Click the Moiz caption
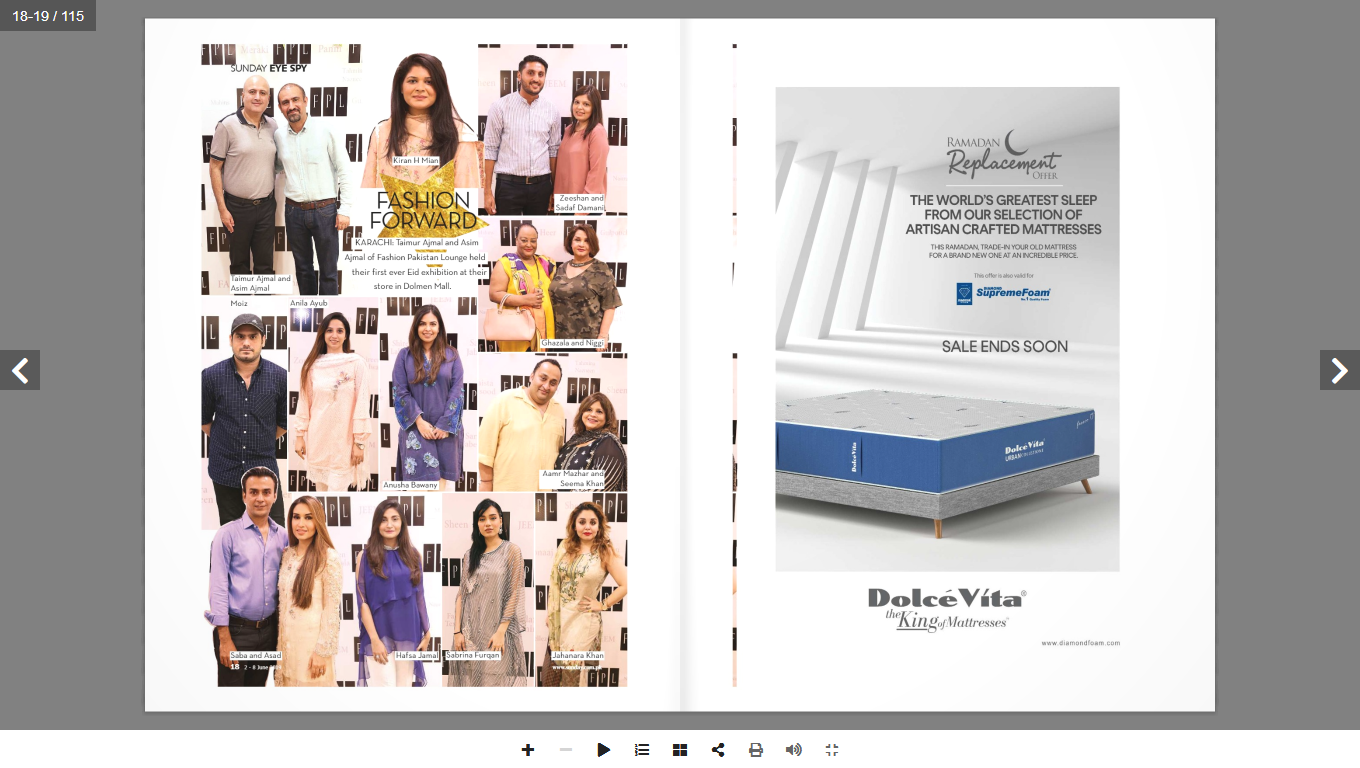 (x=239, y=303)
